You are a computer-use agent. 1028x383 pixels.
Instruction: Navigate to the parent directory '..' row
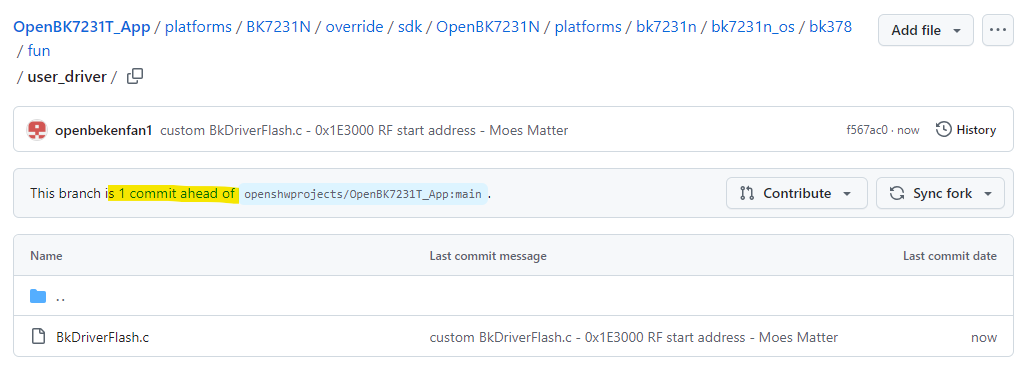[513, 296]
